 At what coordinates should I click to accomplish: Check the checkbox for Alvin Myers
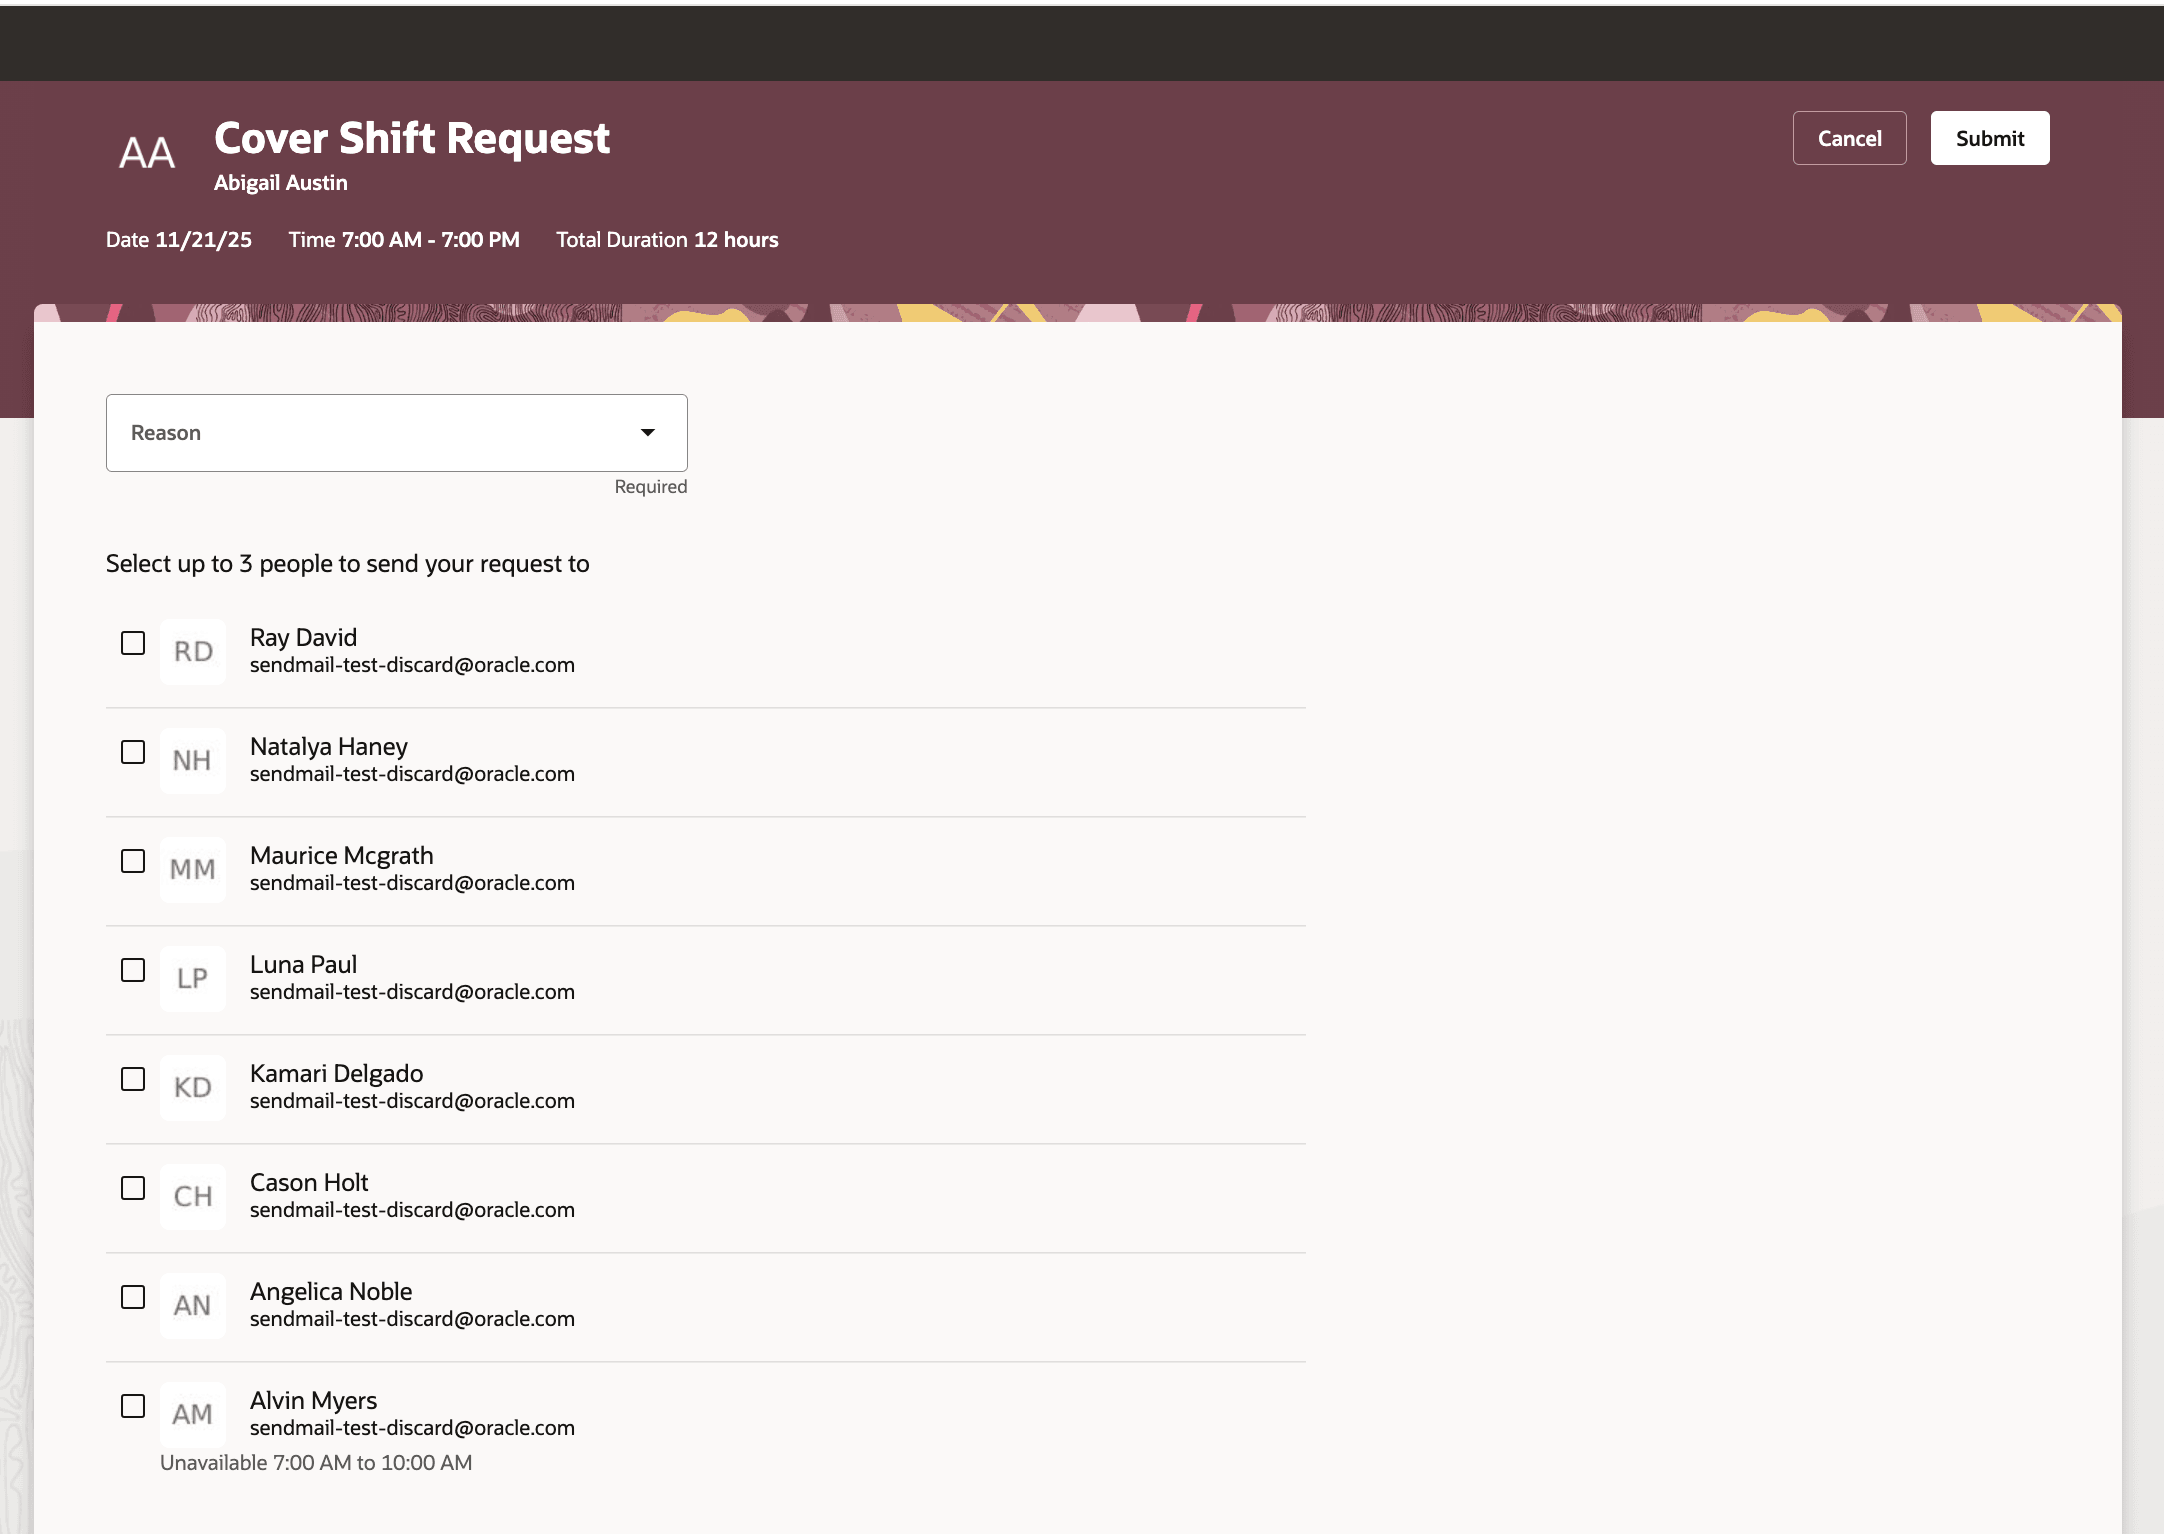(132, 1407)
